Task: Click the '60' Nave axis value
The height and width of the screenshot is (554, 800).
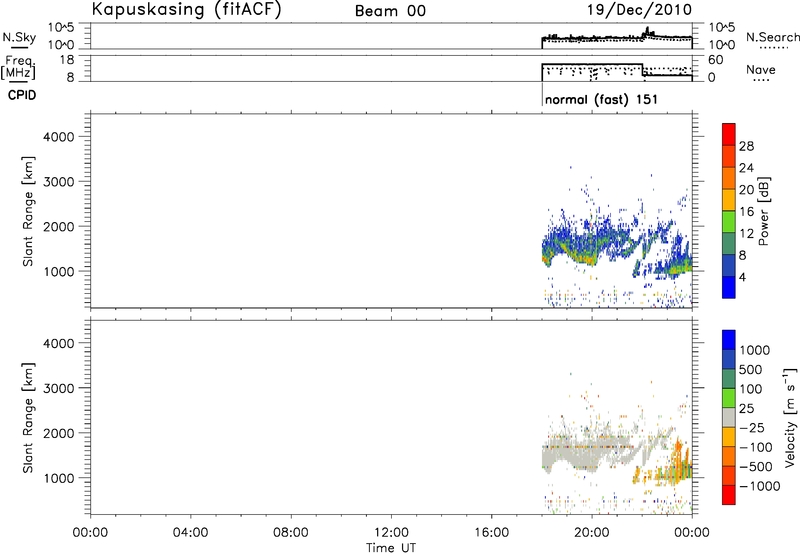Action: 716,60
